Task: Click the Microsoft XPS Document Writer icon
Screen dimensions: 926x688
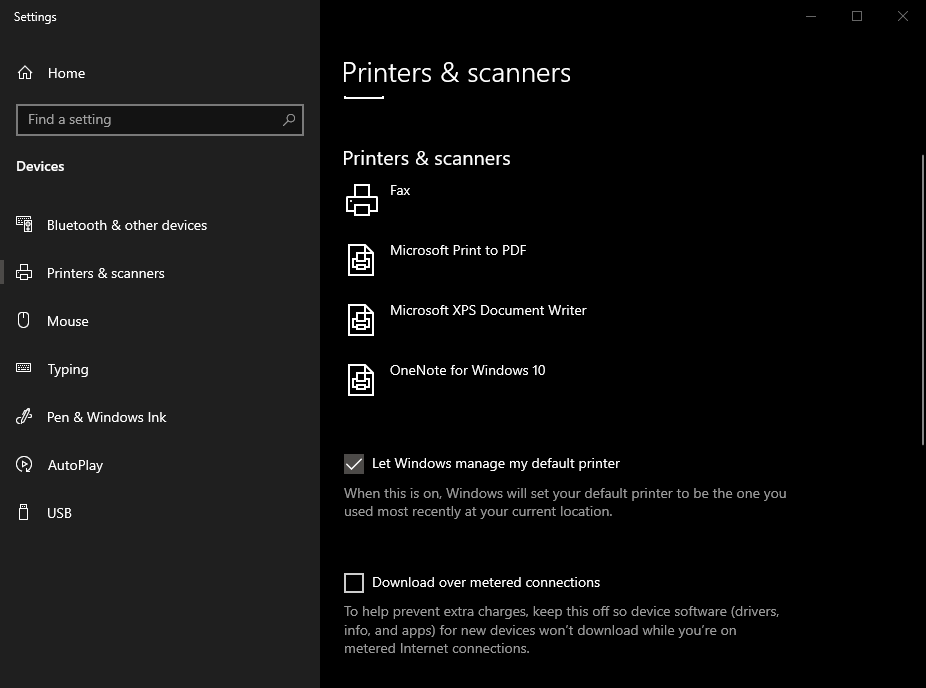Action: click(x=361, y=320)
